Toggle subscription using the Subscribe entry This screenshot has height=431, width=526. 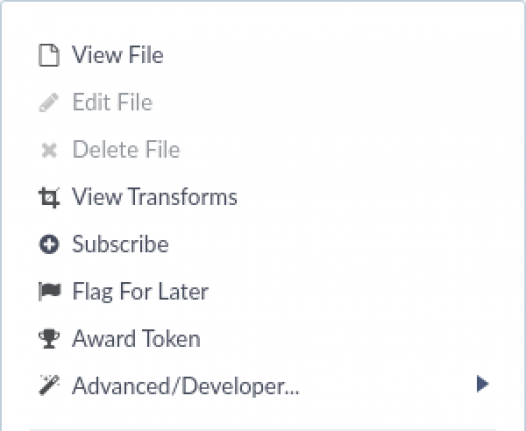(x=263, y=244)
